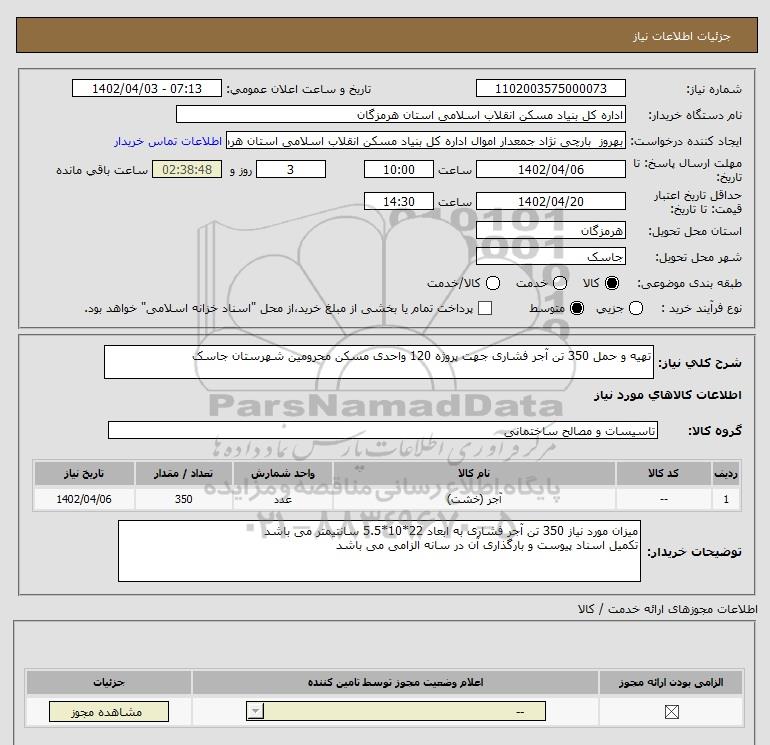Click the response deadline time 10:00 field
This screenshot has width=770, height=745.
click(399, 170)
